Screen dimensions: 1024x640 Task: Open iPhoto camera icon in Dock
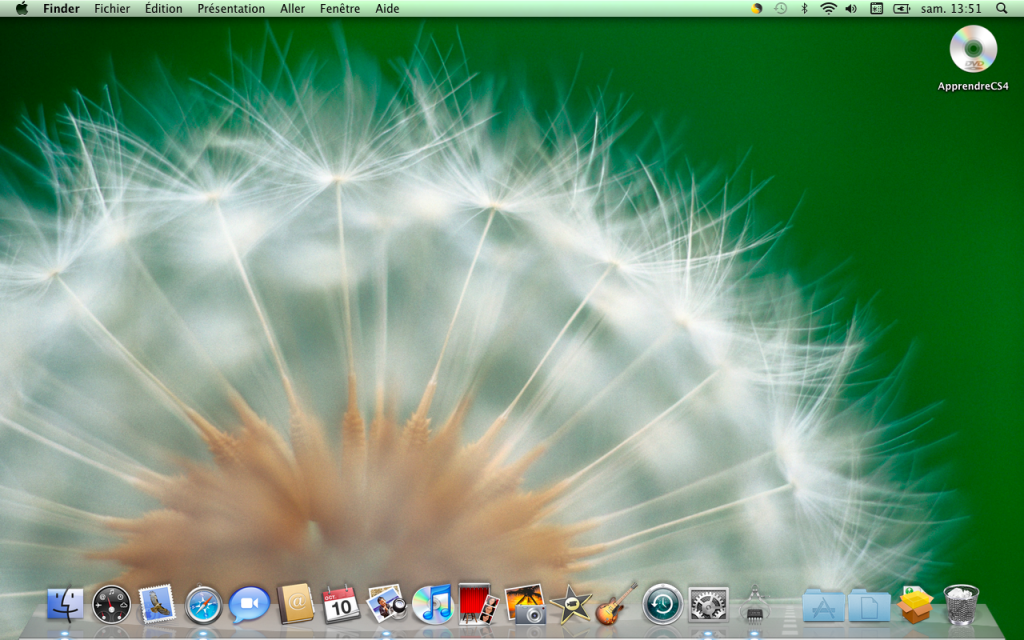525,604
